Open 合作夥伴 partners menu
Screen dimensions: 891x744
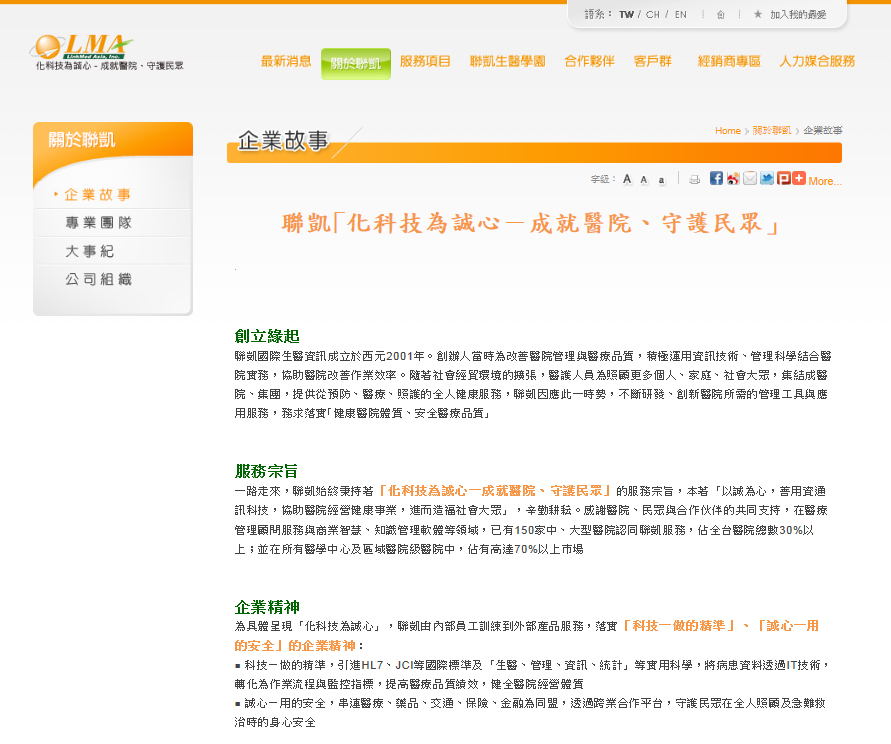[x=589, y=61]
